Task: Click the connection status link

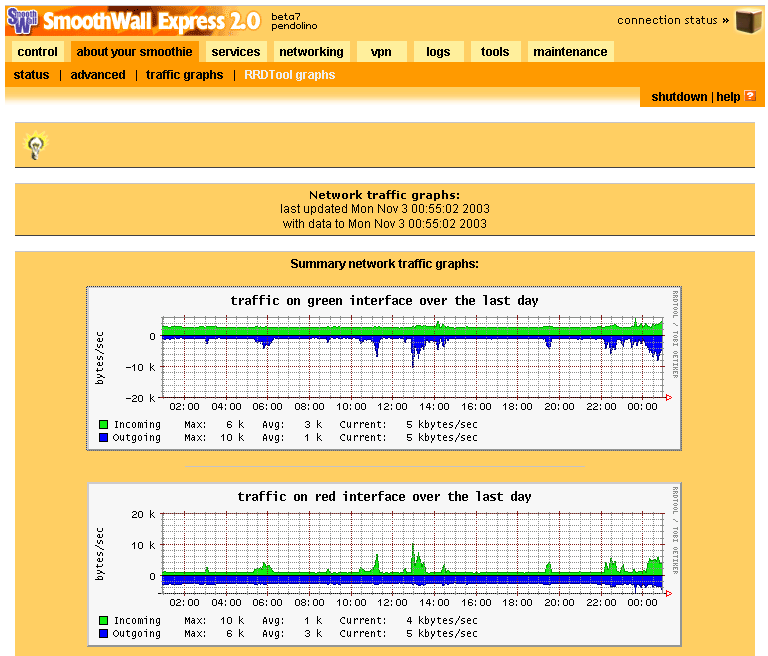Action: (x=672, y=20)
